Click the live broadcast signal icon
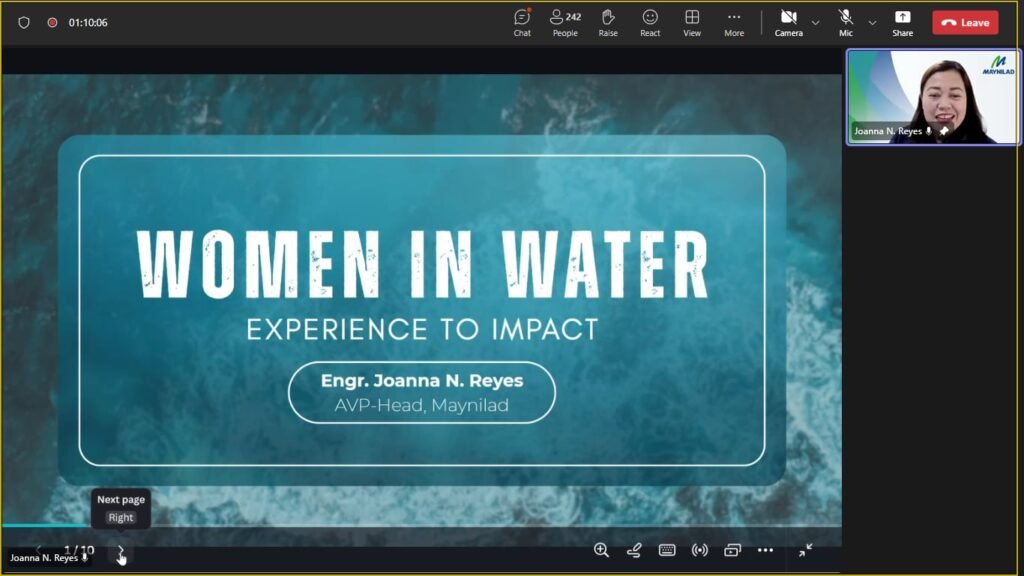This screenshot has width=1024, height=576. (x=700, y=550)
